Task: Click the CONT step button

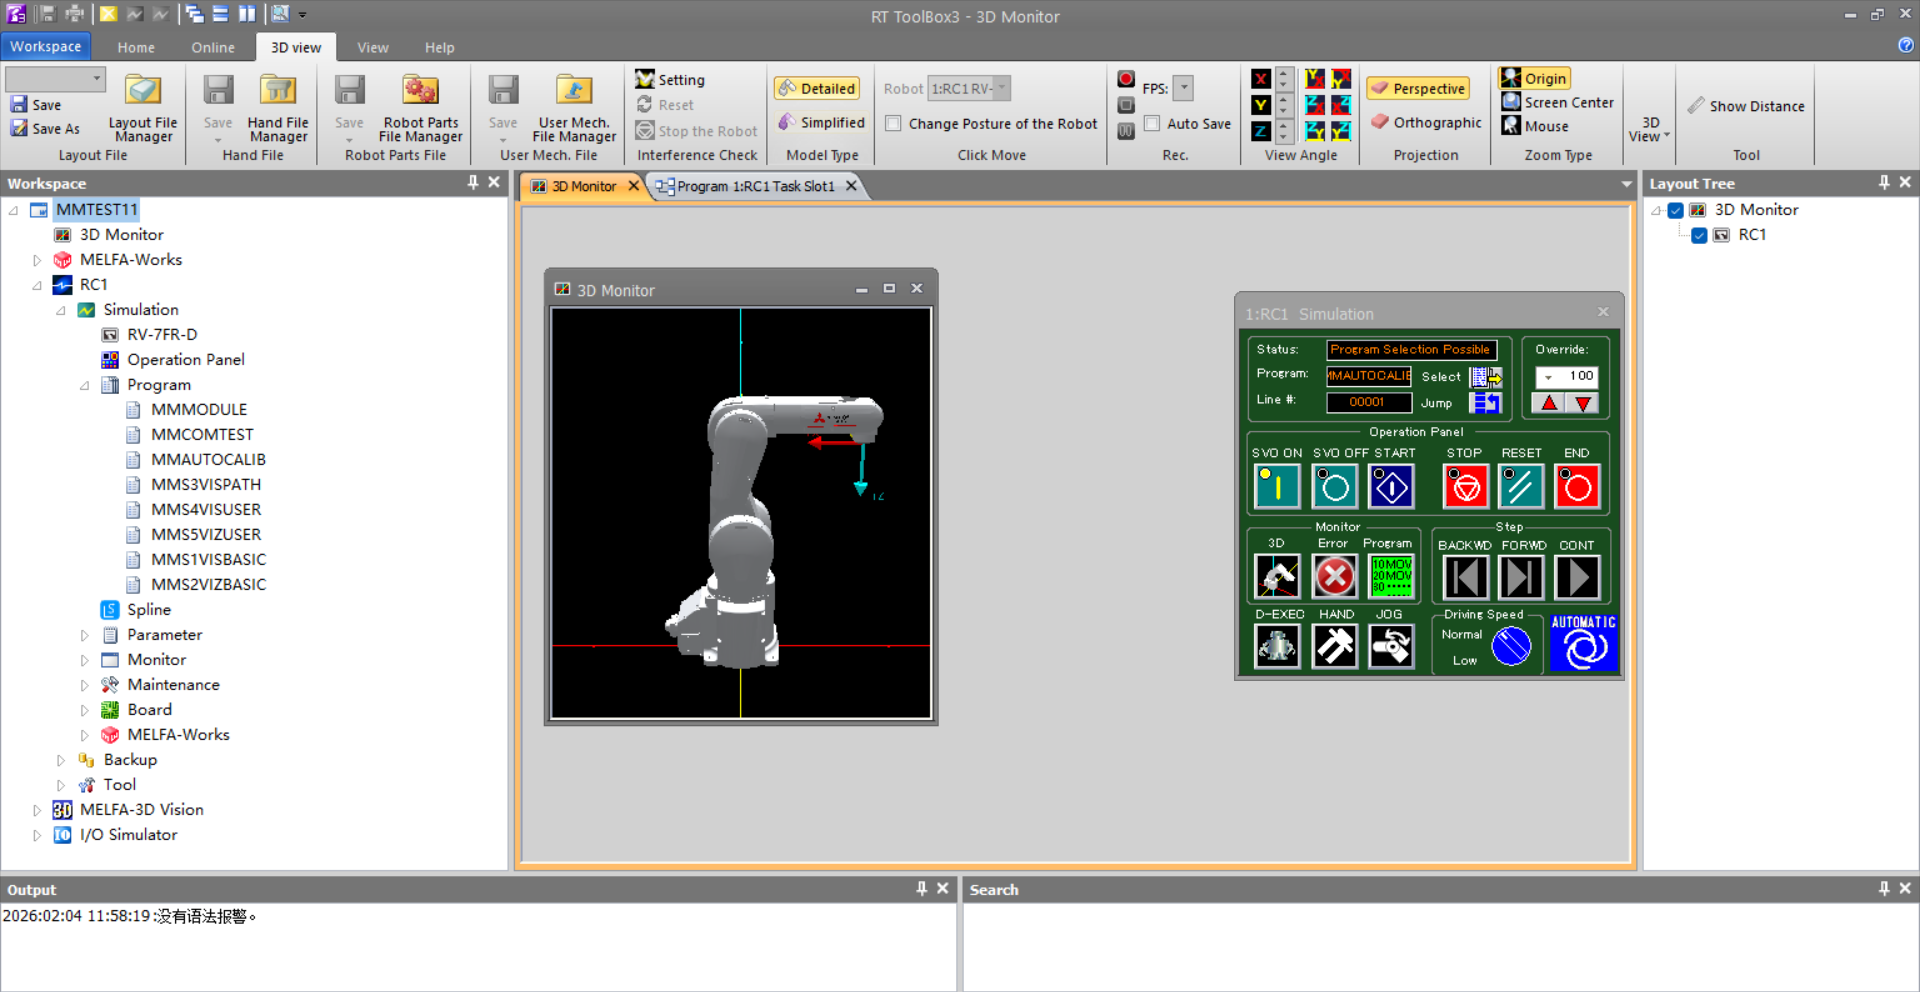Action: click(1577, 577)
